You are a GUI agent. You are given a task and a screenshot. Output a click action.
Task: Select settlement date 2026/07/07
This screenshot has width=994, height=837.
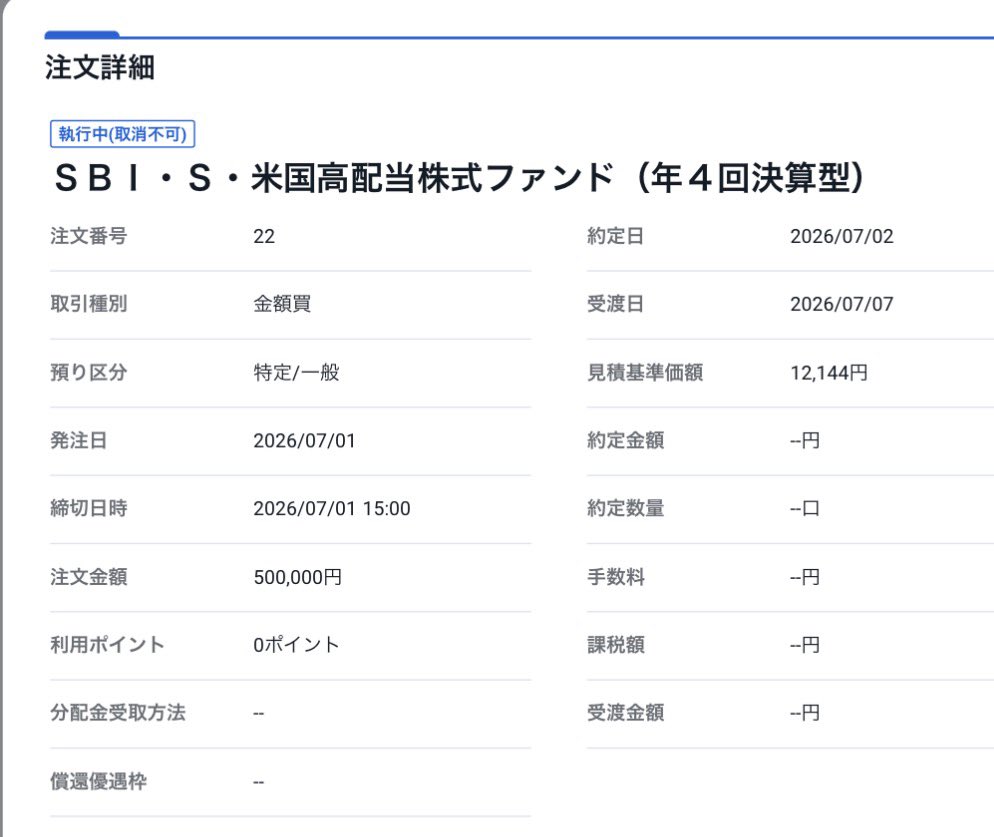click(x=841, y=304)
